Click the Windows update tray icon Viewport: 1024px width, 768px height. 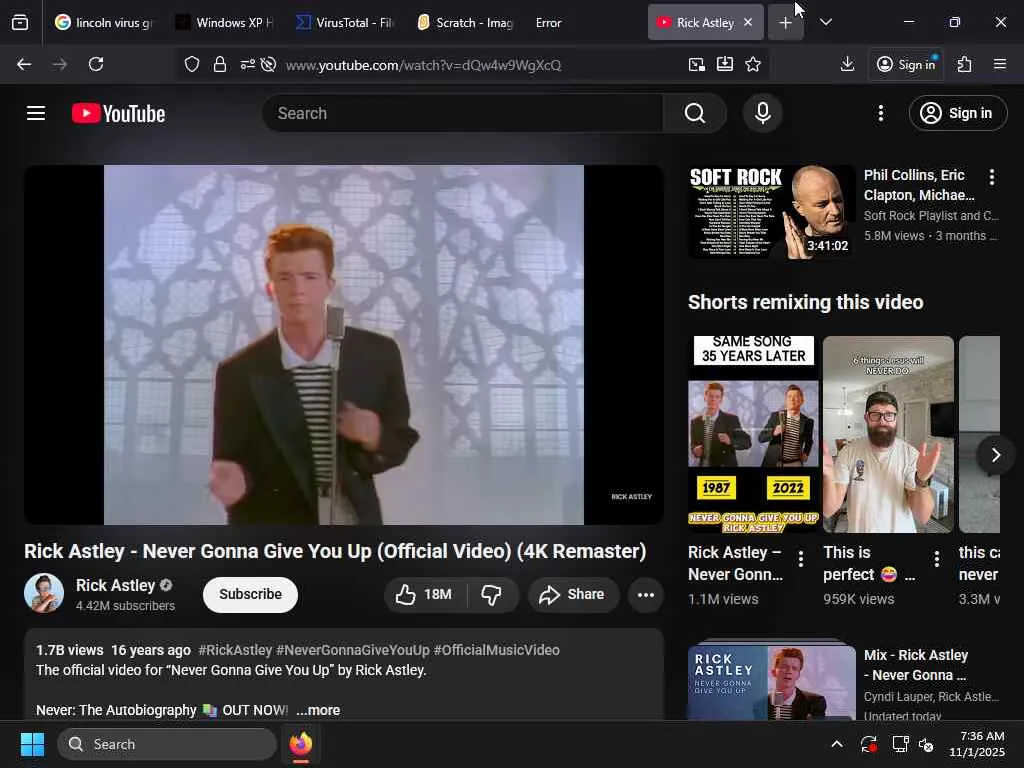[869, 744]
